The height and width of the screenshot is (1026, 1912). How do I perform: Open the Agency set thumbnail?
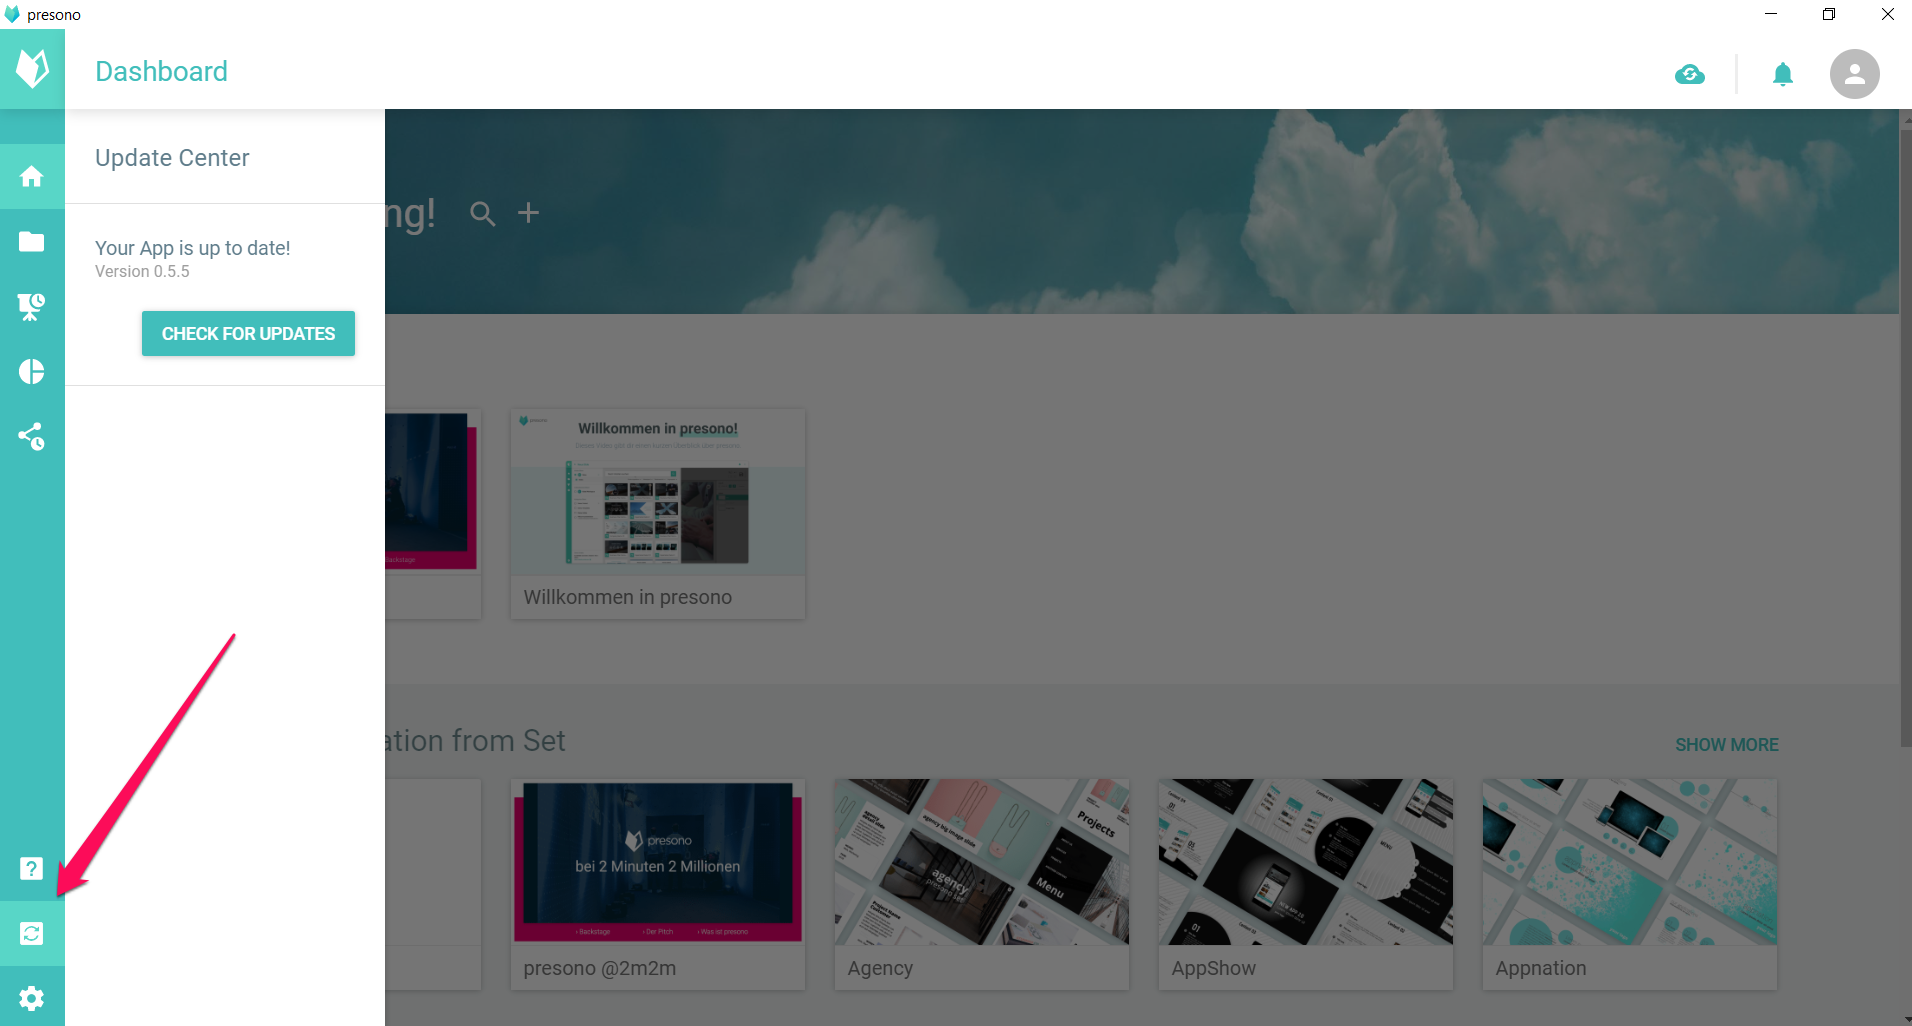982,862
